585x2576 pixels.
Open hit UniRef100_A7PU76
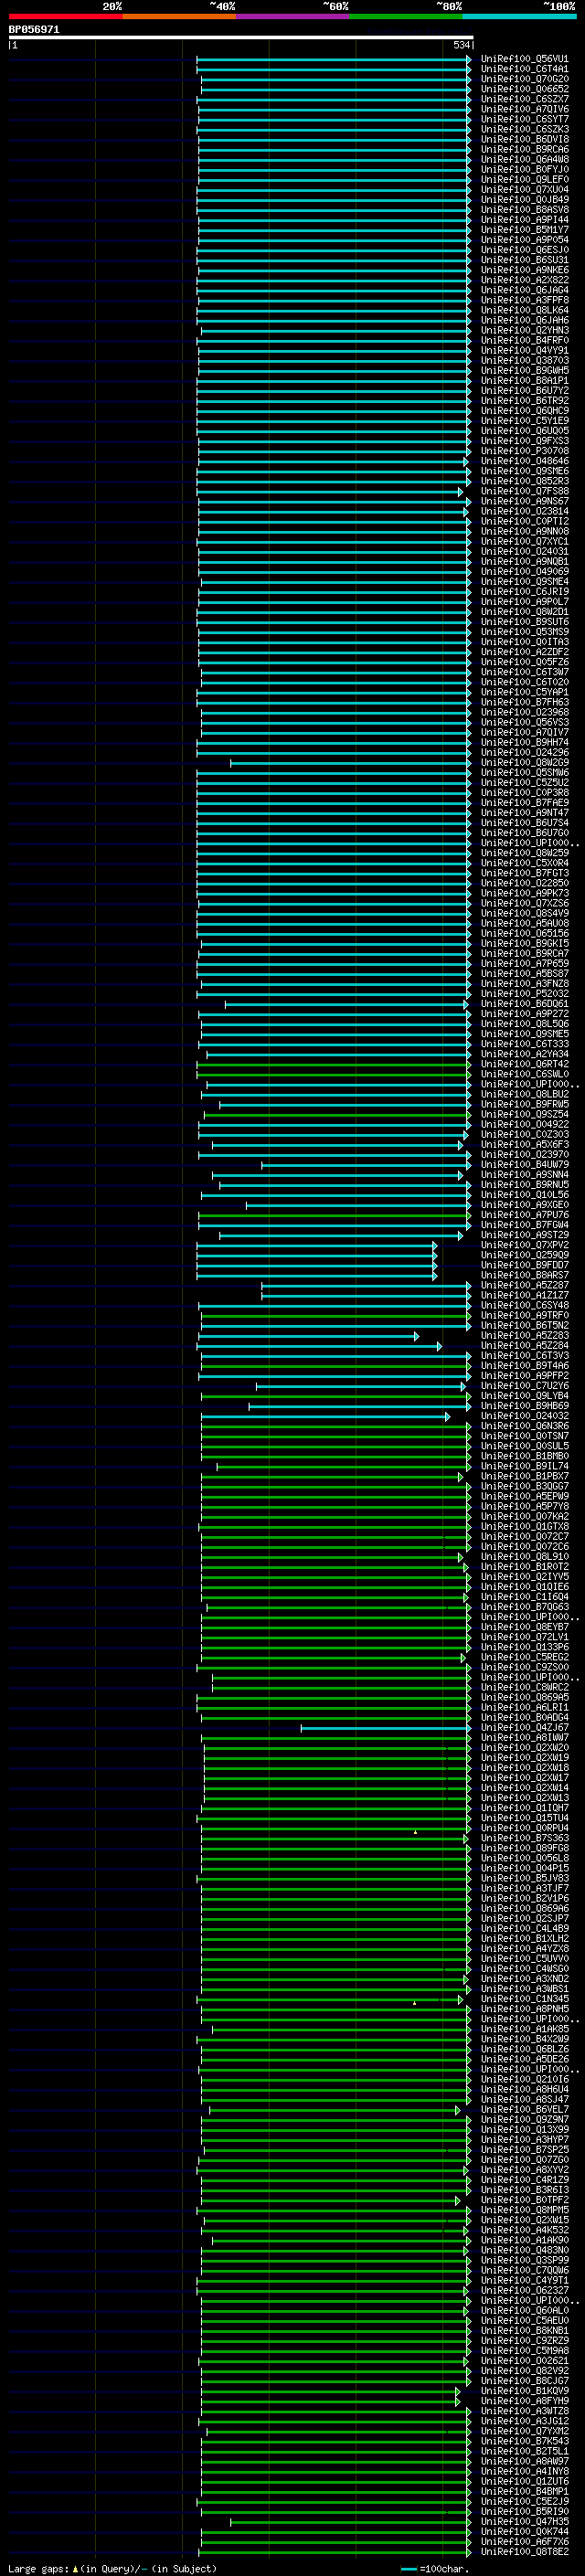[x=524, y=1215]
